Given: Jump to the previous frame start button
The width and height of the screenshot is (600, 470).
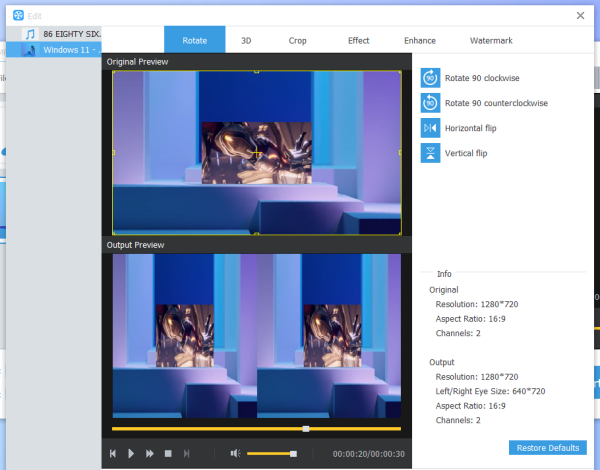Looking at the screenshot, I should [113, 454].
